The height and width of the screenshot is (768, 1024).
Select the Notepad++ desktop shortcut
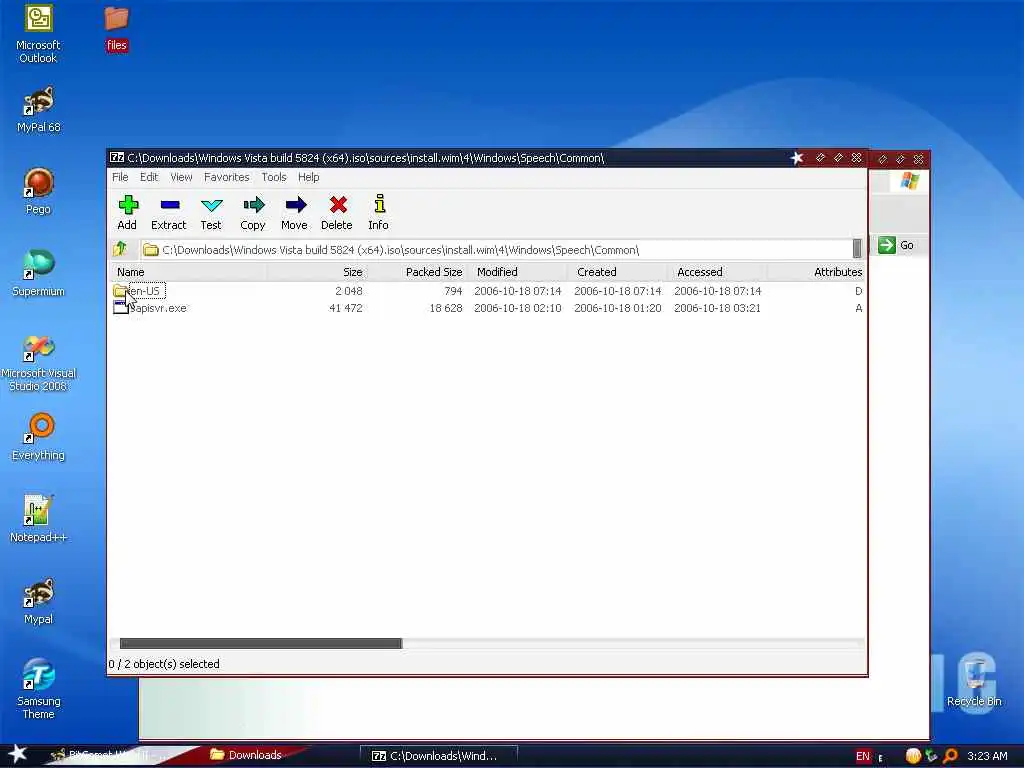(39, 519)
